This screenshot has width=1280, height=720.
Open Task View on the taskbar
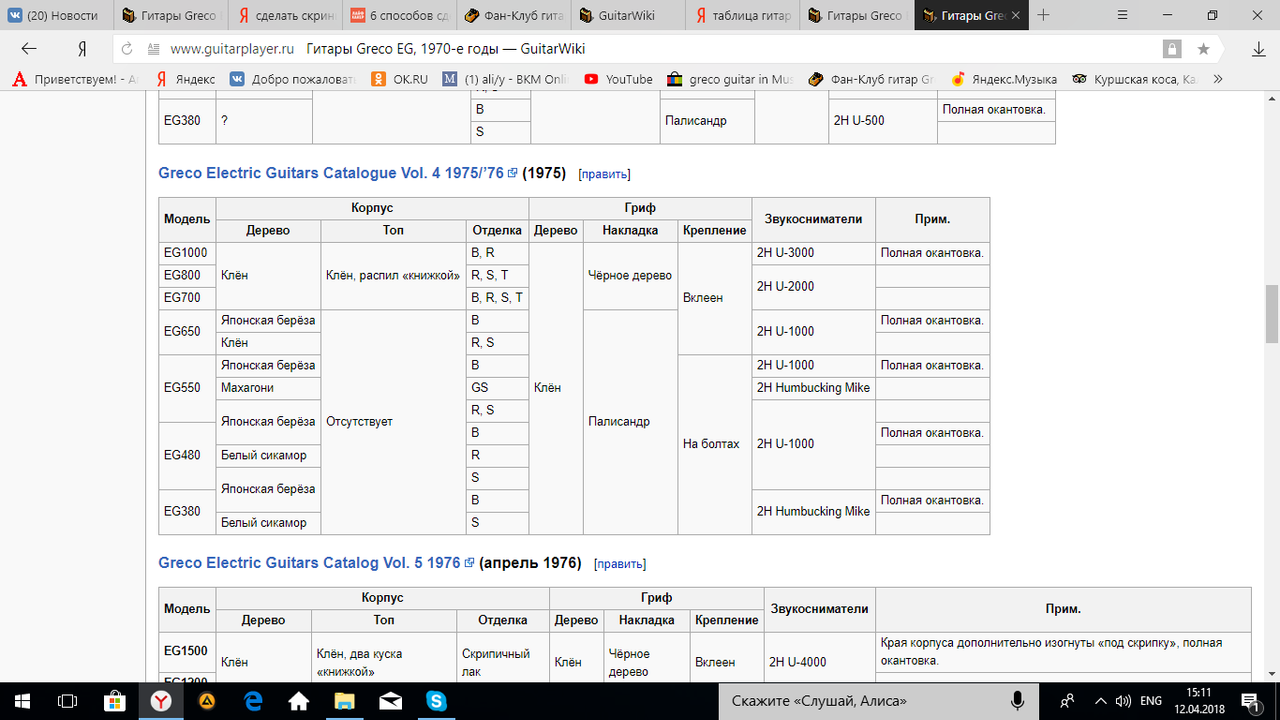(69, 700)
